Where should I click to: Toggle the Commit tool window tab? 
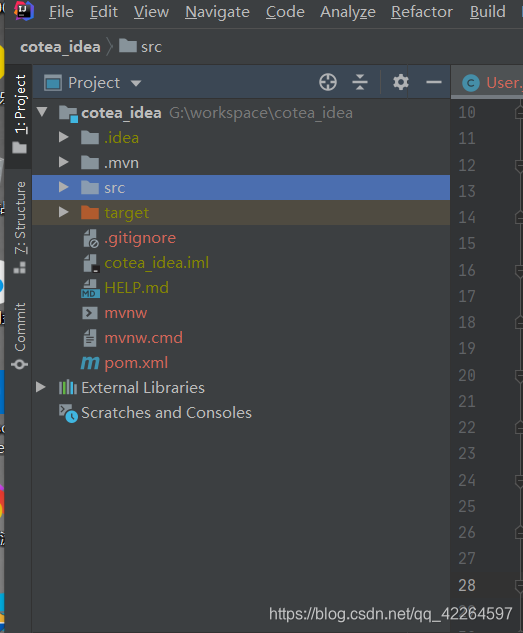[x=20, y=336]
